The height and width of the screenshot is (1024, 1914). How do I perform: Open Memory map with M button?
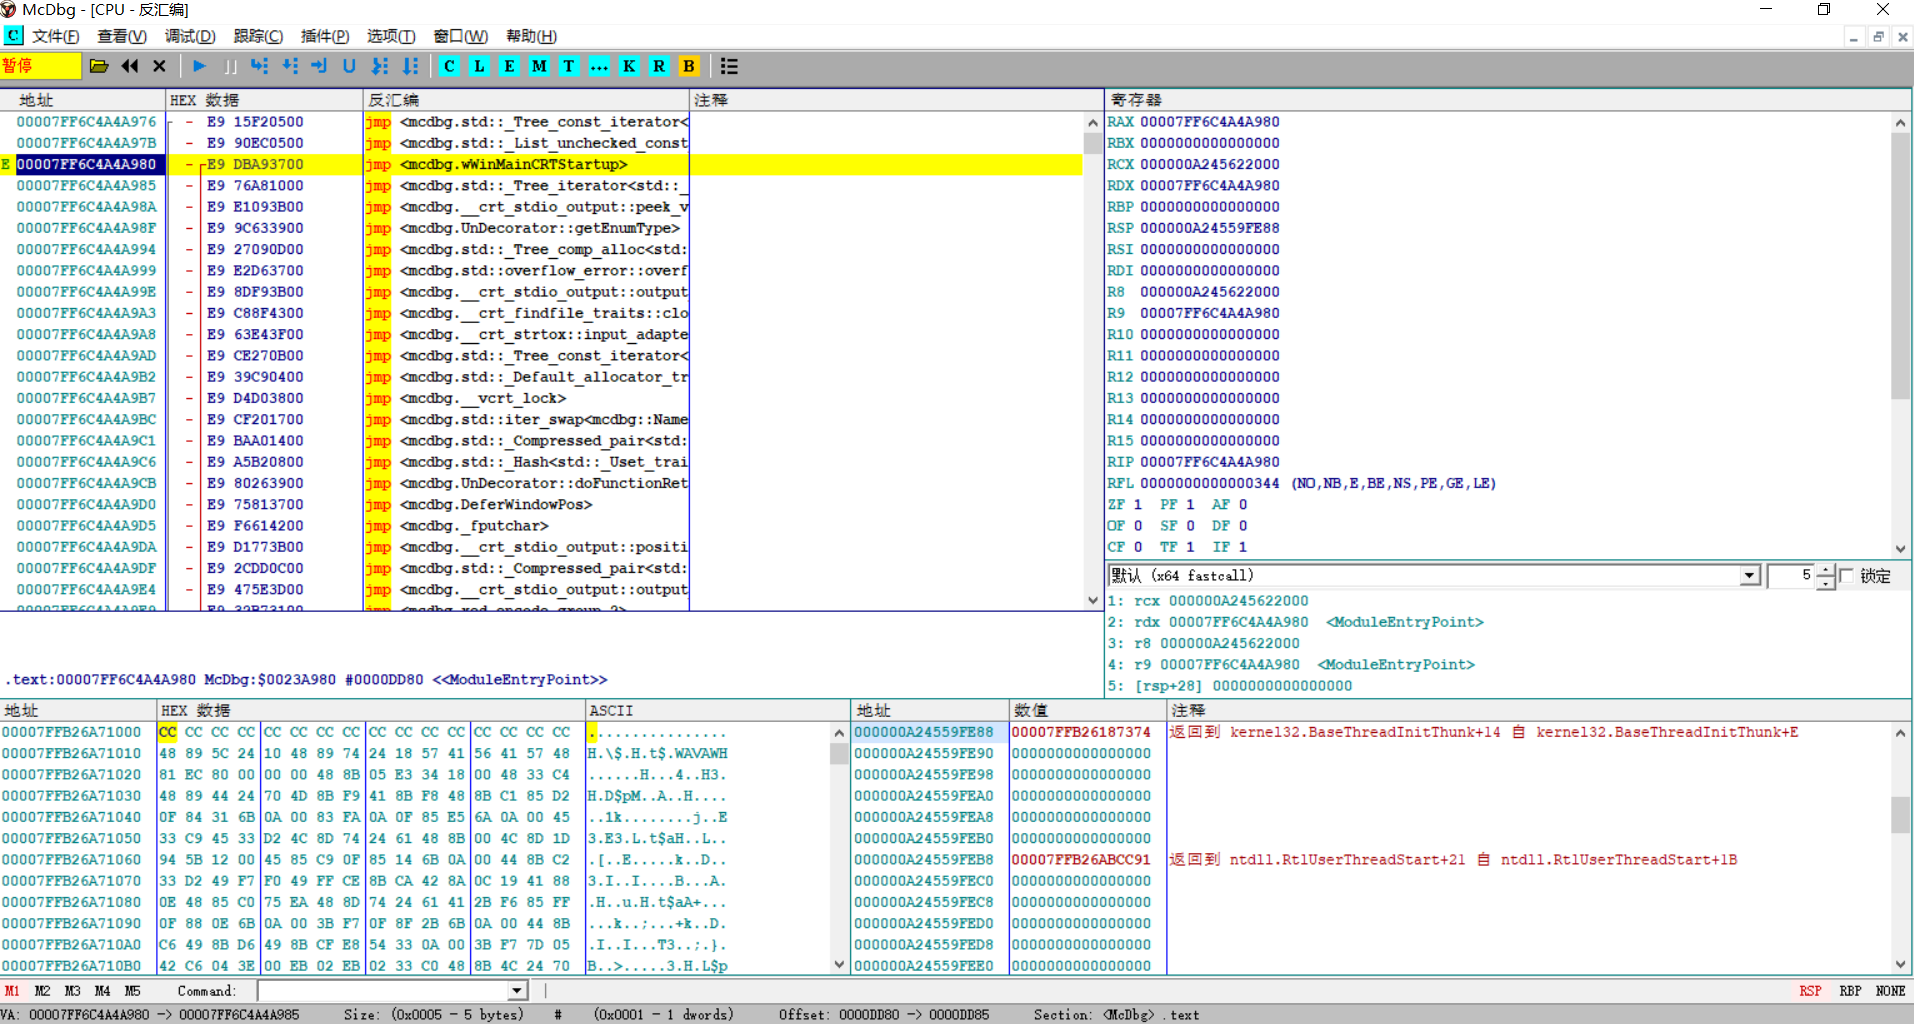[540, 66]
